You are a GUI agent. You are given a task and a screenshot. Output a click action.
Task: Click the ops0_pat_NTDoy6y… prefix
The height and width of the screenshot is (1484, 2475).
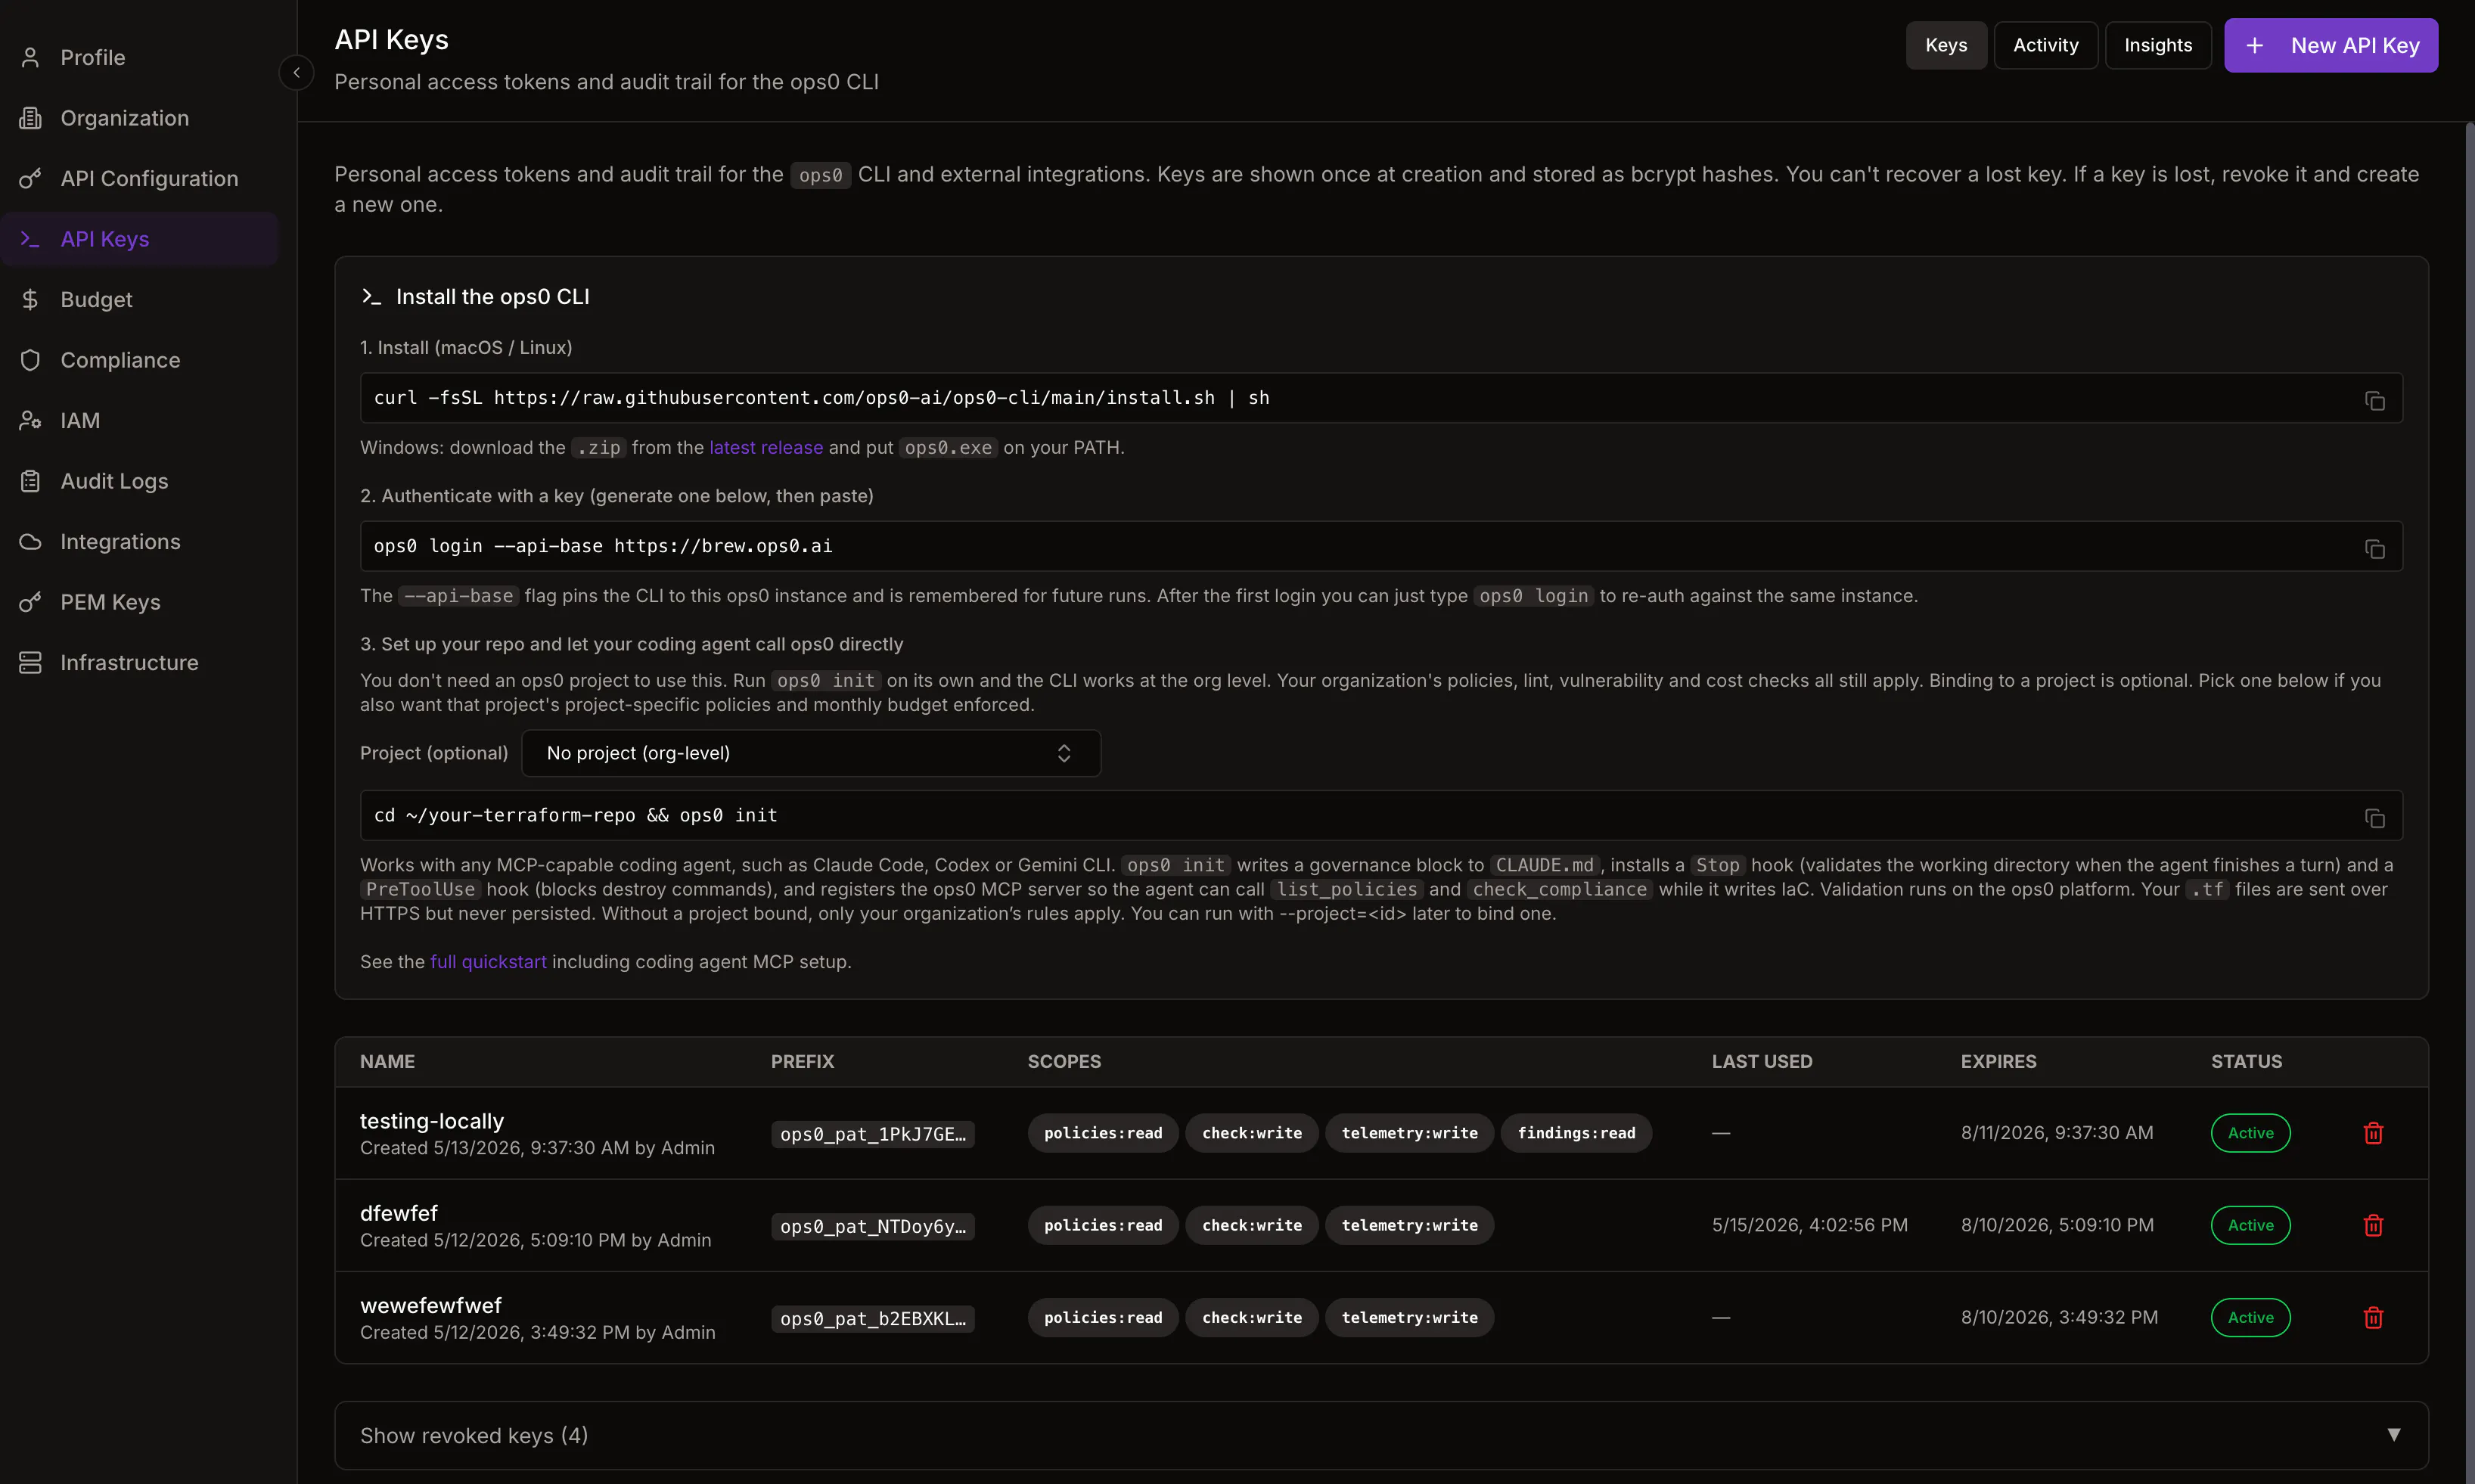873,1226
